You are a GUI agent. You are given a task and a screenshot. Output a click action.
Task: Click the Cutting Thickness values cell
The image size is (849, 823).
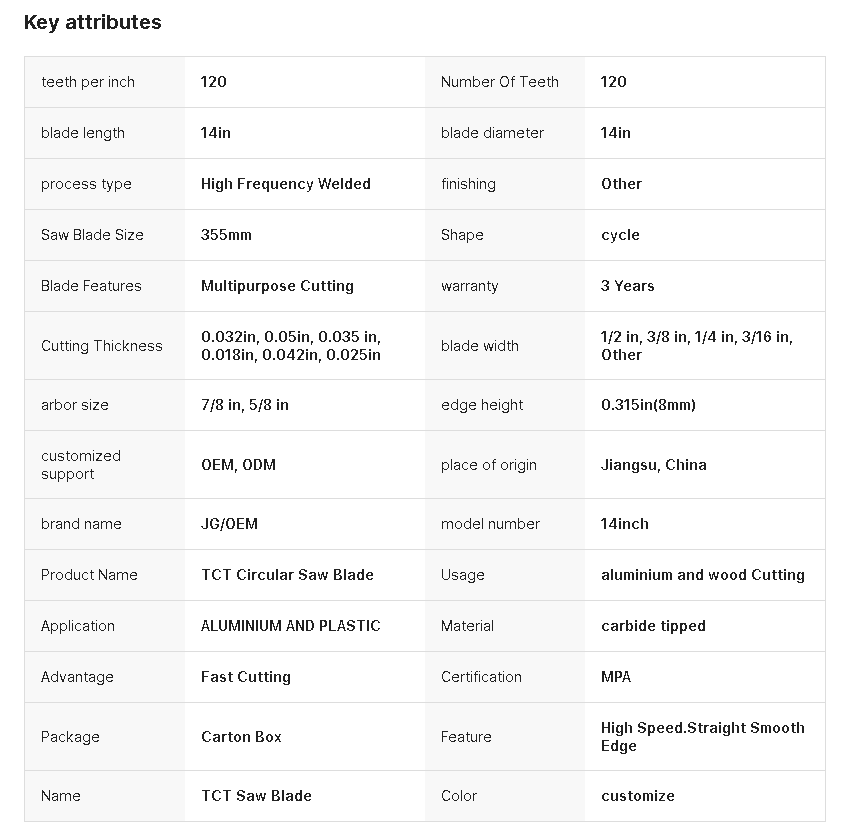click(x=290, y=346)
